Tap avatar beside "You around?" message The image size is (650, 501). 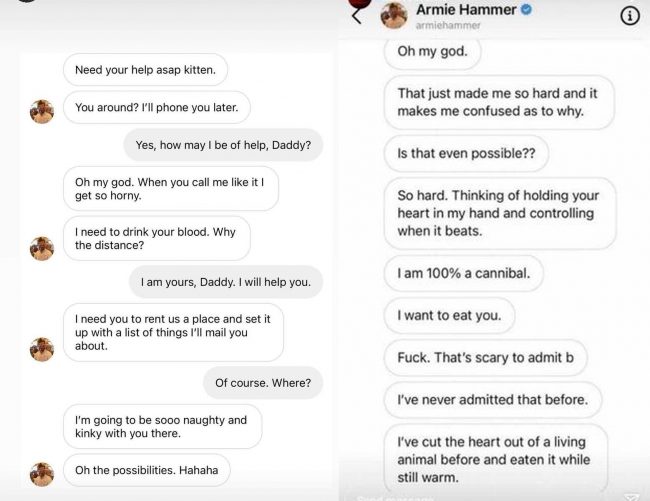click(42, 111)
